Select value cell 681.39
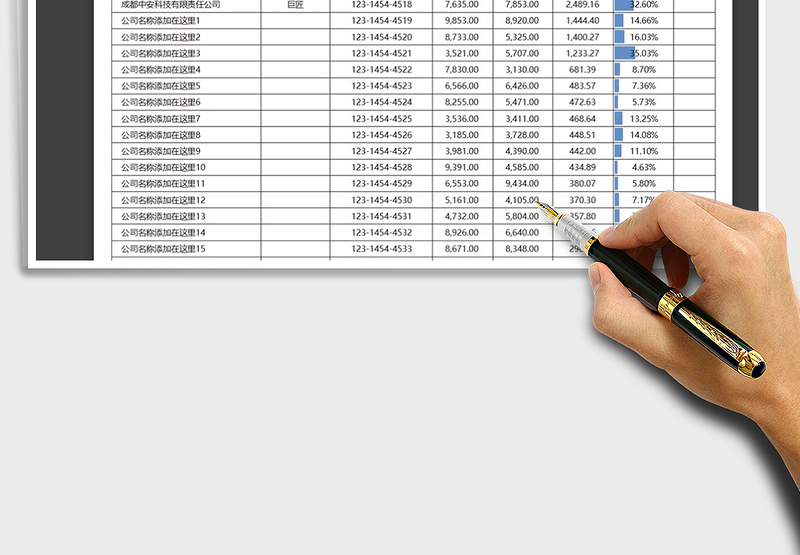The image size is (800, 555). 583,70
